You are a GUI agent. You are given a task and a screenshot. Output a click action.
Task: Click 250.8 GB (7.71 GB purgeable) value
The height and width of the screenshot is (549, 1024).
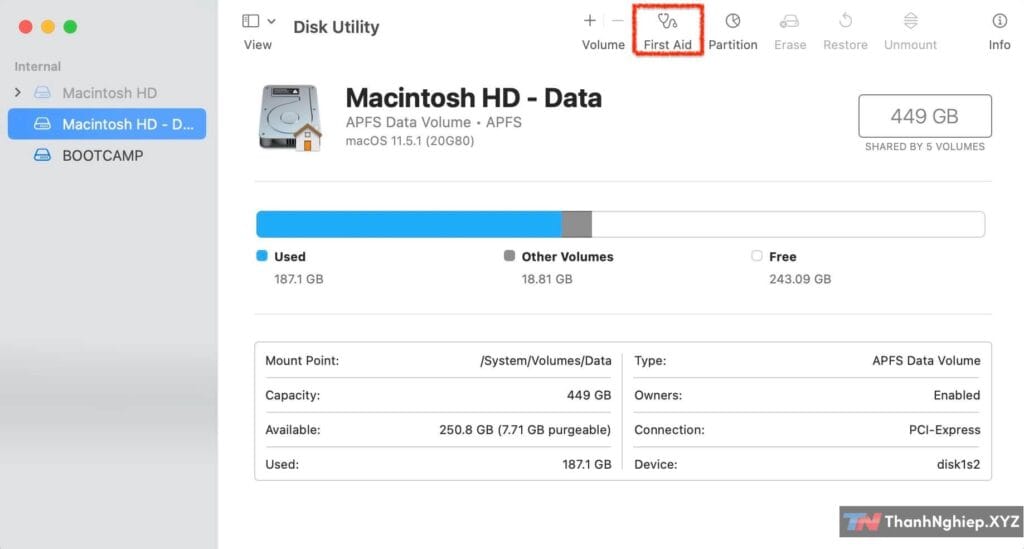pyautogui.click(x=525, y=430)
